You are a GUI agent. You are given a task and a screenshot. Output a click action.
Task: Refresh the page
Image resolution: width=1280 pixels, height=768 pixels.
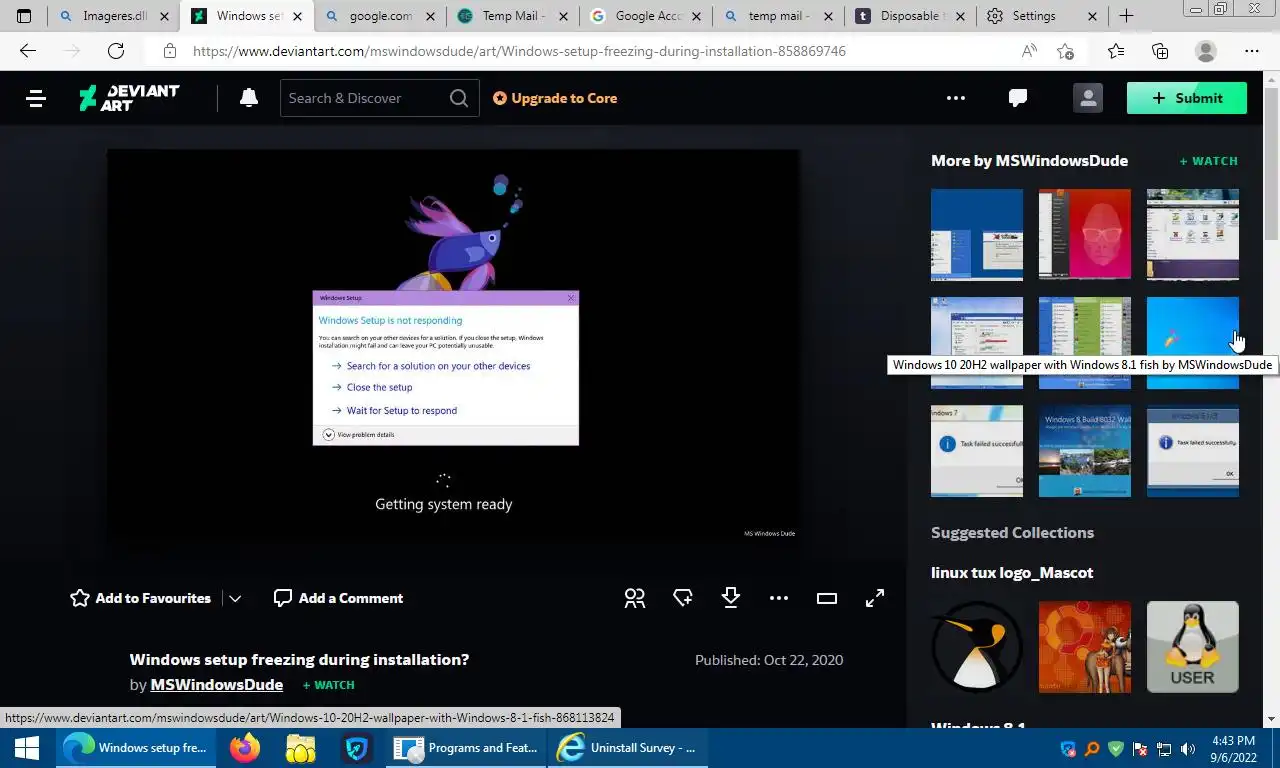[116, 51]
